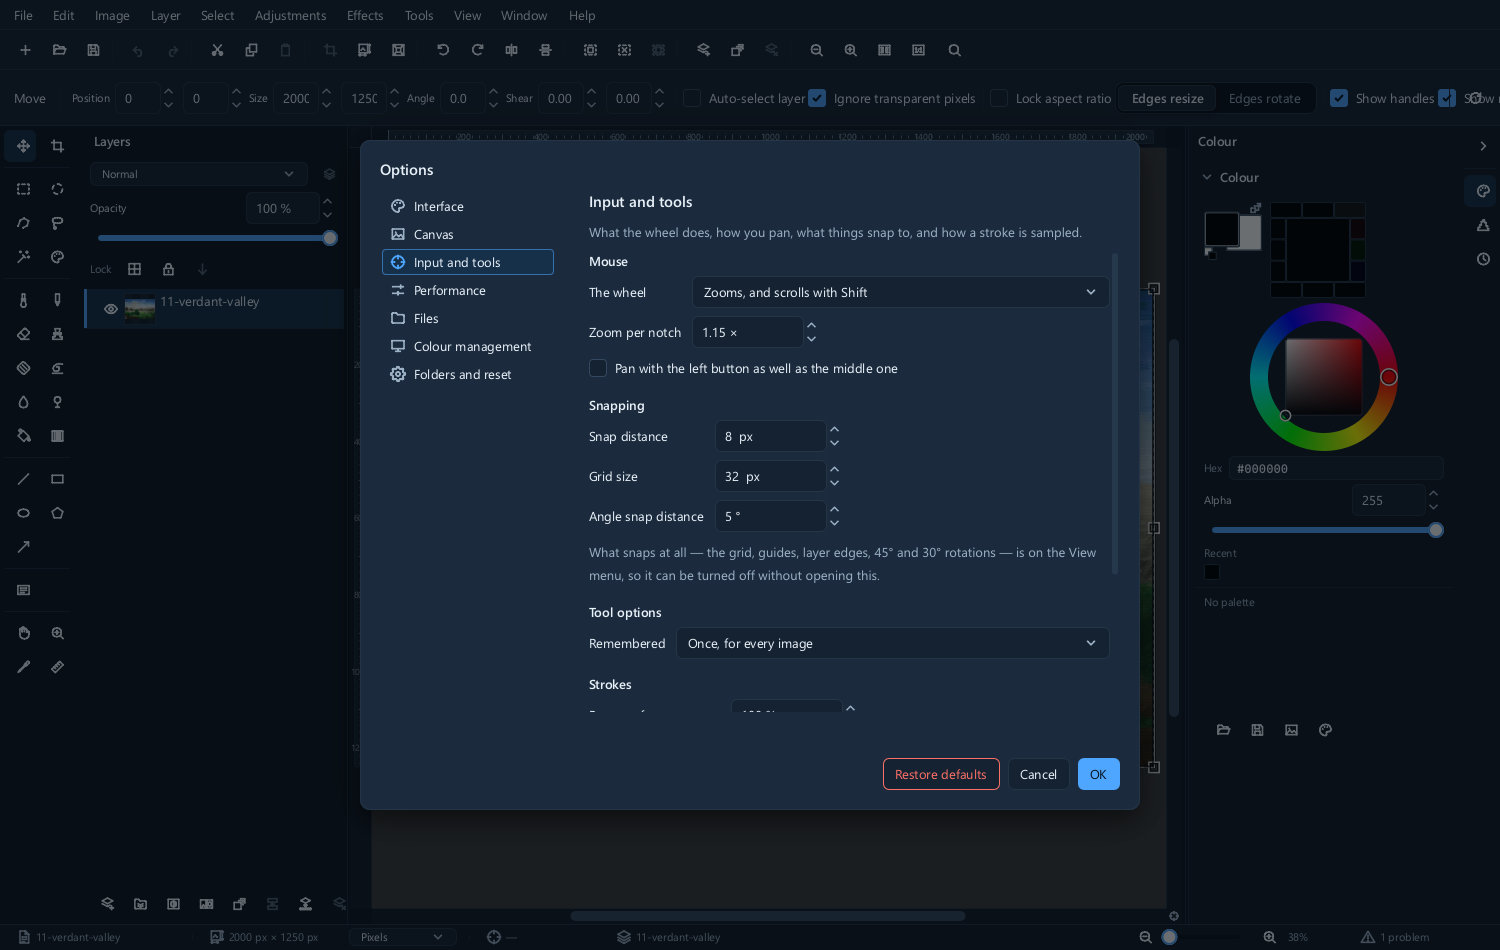Screen dimensions: 1500x950
Task: Select the Crop tool in the toolbox
Action: [57, 146]
